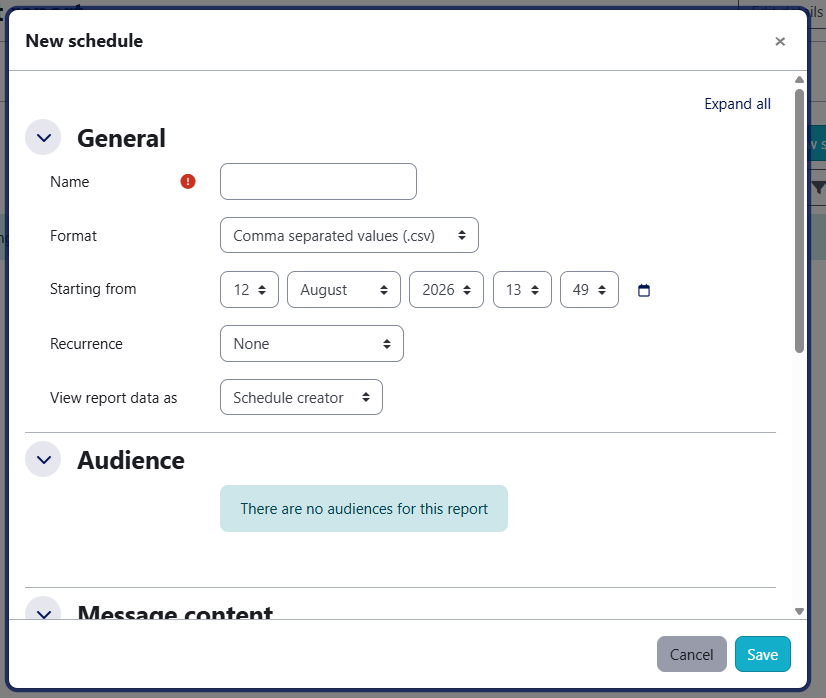Click the Expand all link
This screenshot has width=826, height=698.
click(738, 104)
